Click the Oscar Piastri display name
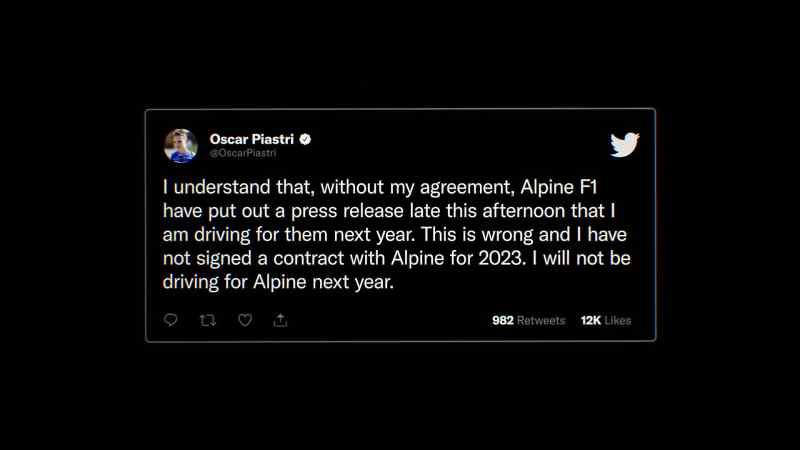 tap(252, 139)
